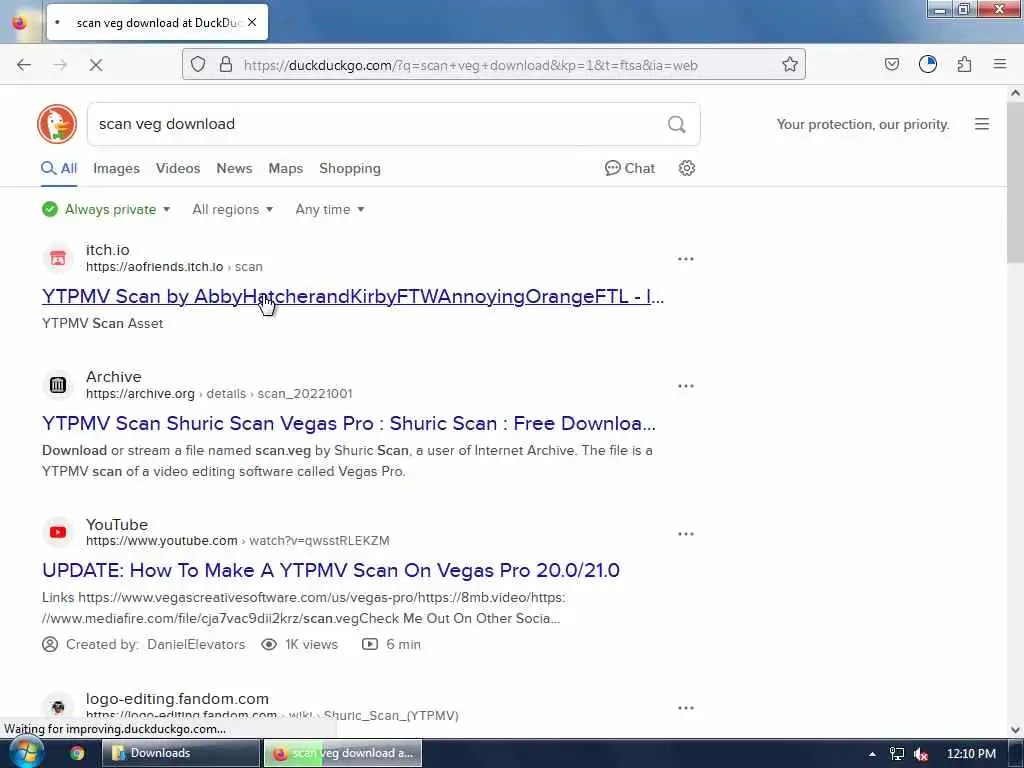1024x768 pixels.
Task: Click the browser back arrow
Action: point(24,65)
